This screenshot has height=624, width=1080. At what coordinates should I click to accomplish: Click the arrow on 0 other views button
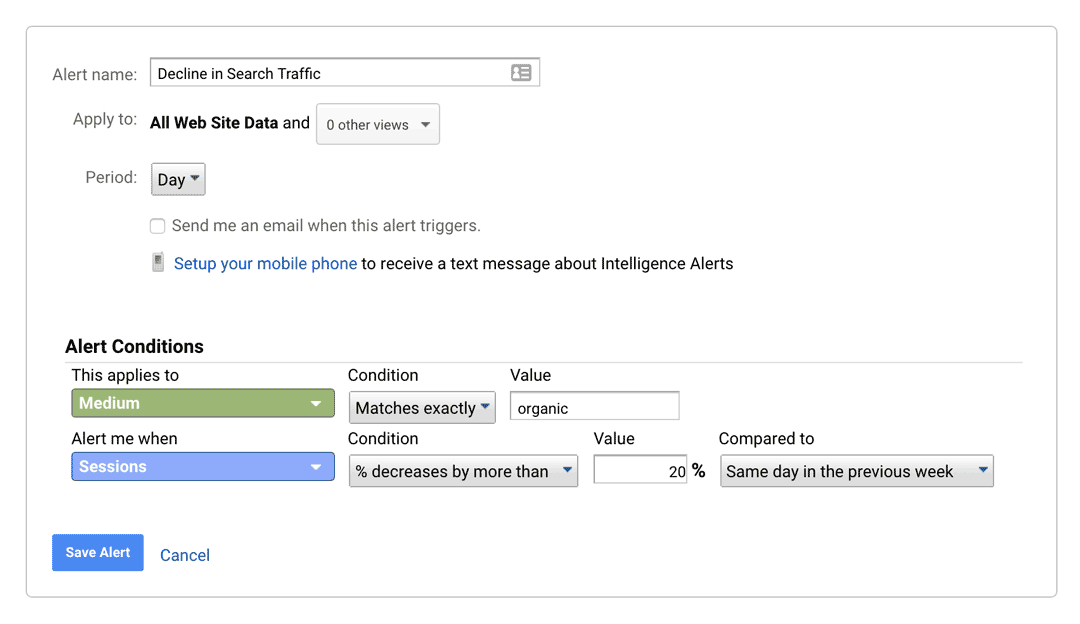click(x=426, y=125)
